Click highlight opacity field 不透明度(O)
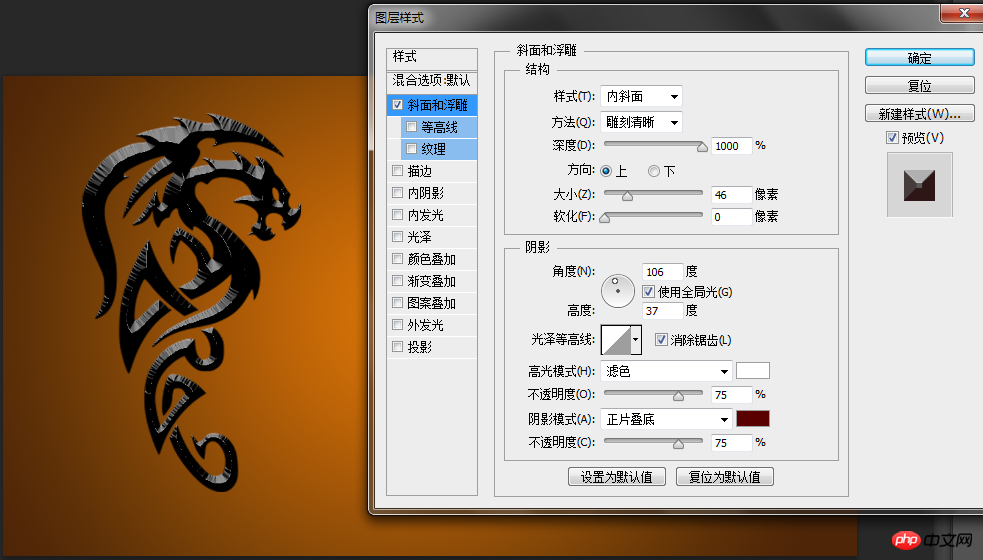 pyautogui.click(x=732, y=395)
